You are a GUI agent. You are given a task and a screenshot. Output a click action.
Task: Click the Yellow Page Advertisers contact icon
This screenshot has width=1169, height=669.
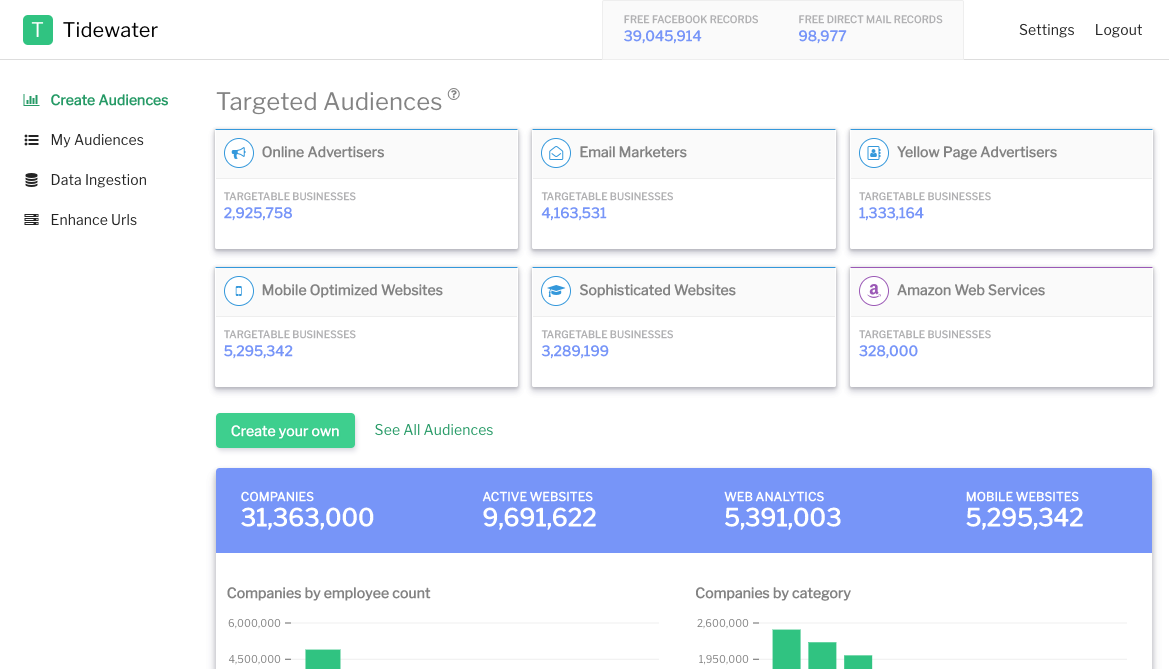pos(874,153)
